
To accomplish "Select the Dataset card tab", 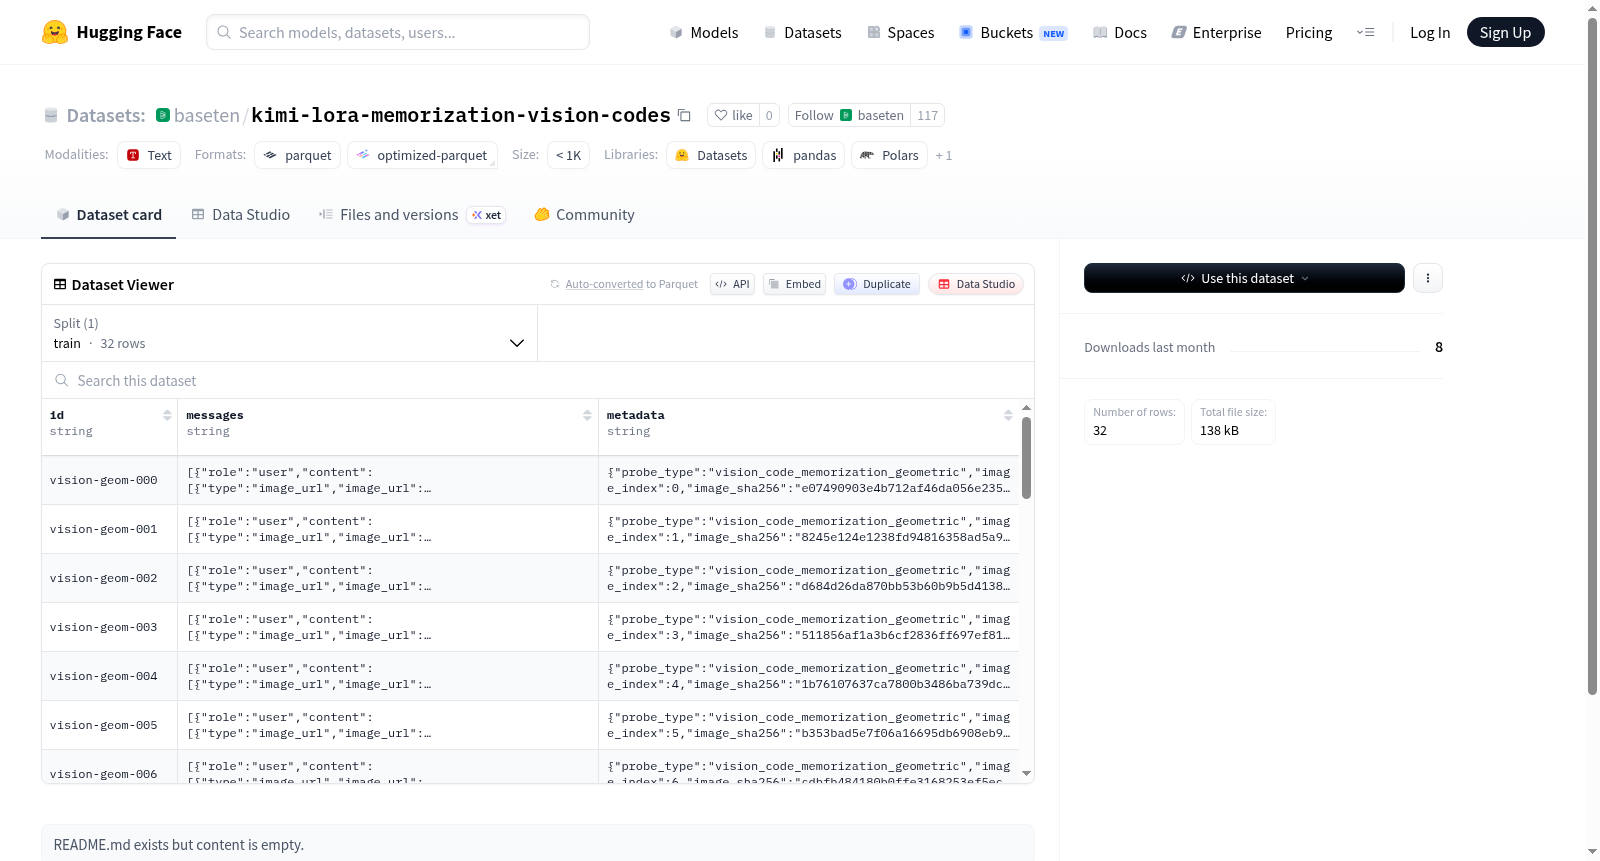I will [109, 215].
